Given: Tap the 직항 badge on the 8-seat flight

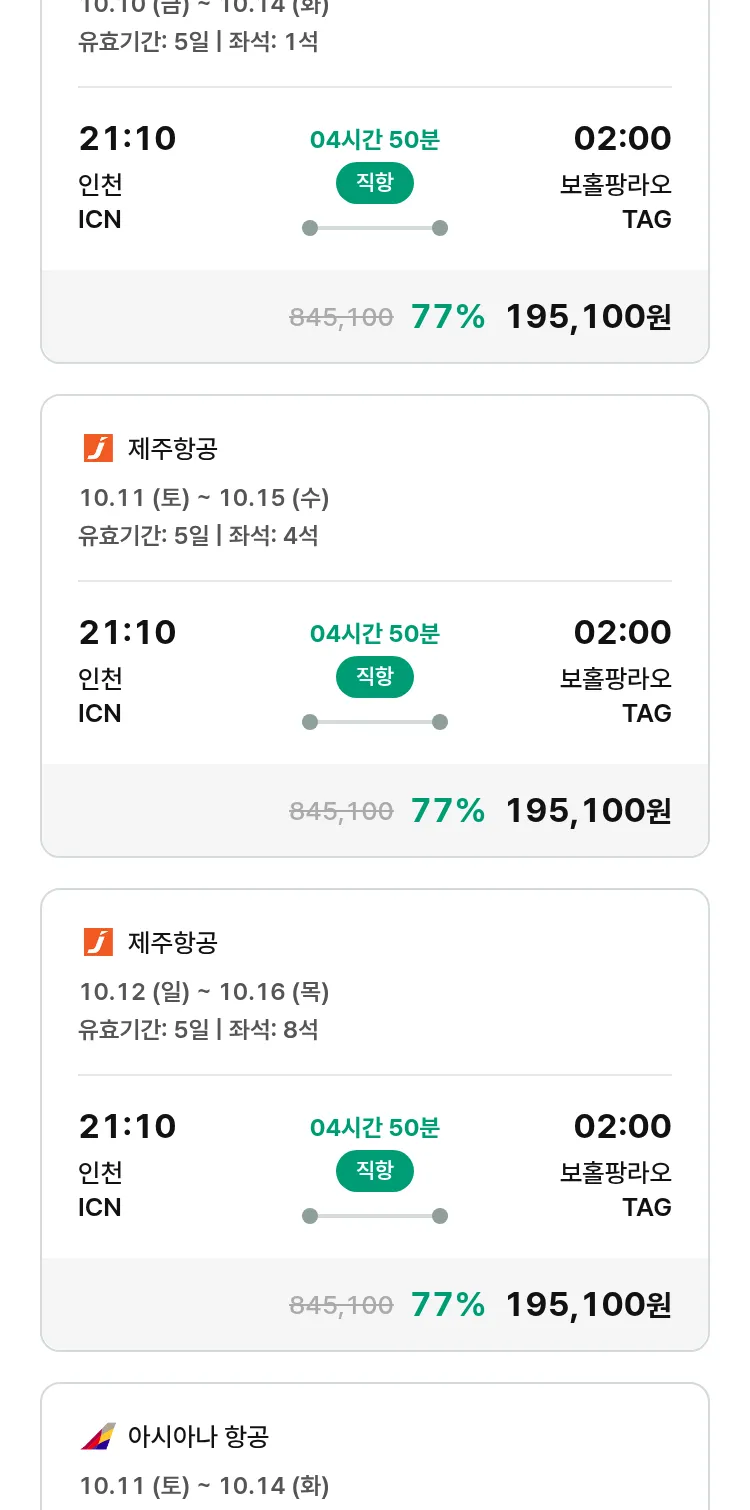Looking at the screenshot, I should 375,1171.
